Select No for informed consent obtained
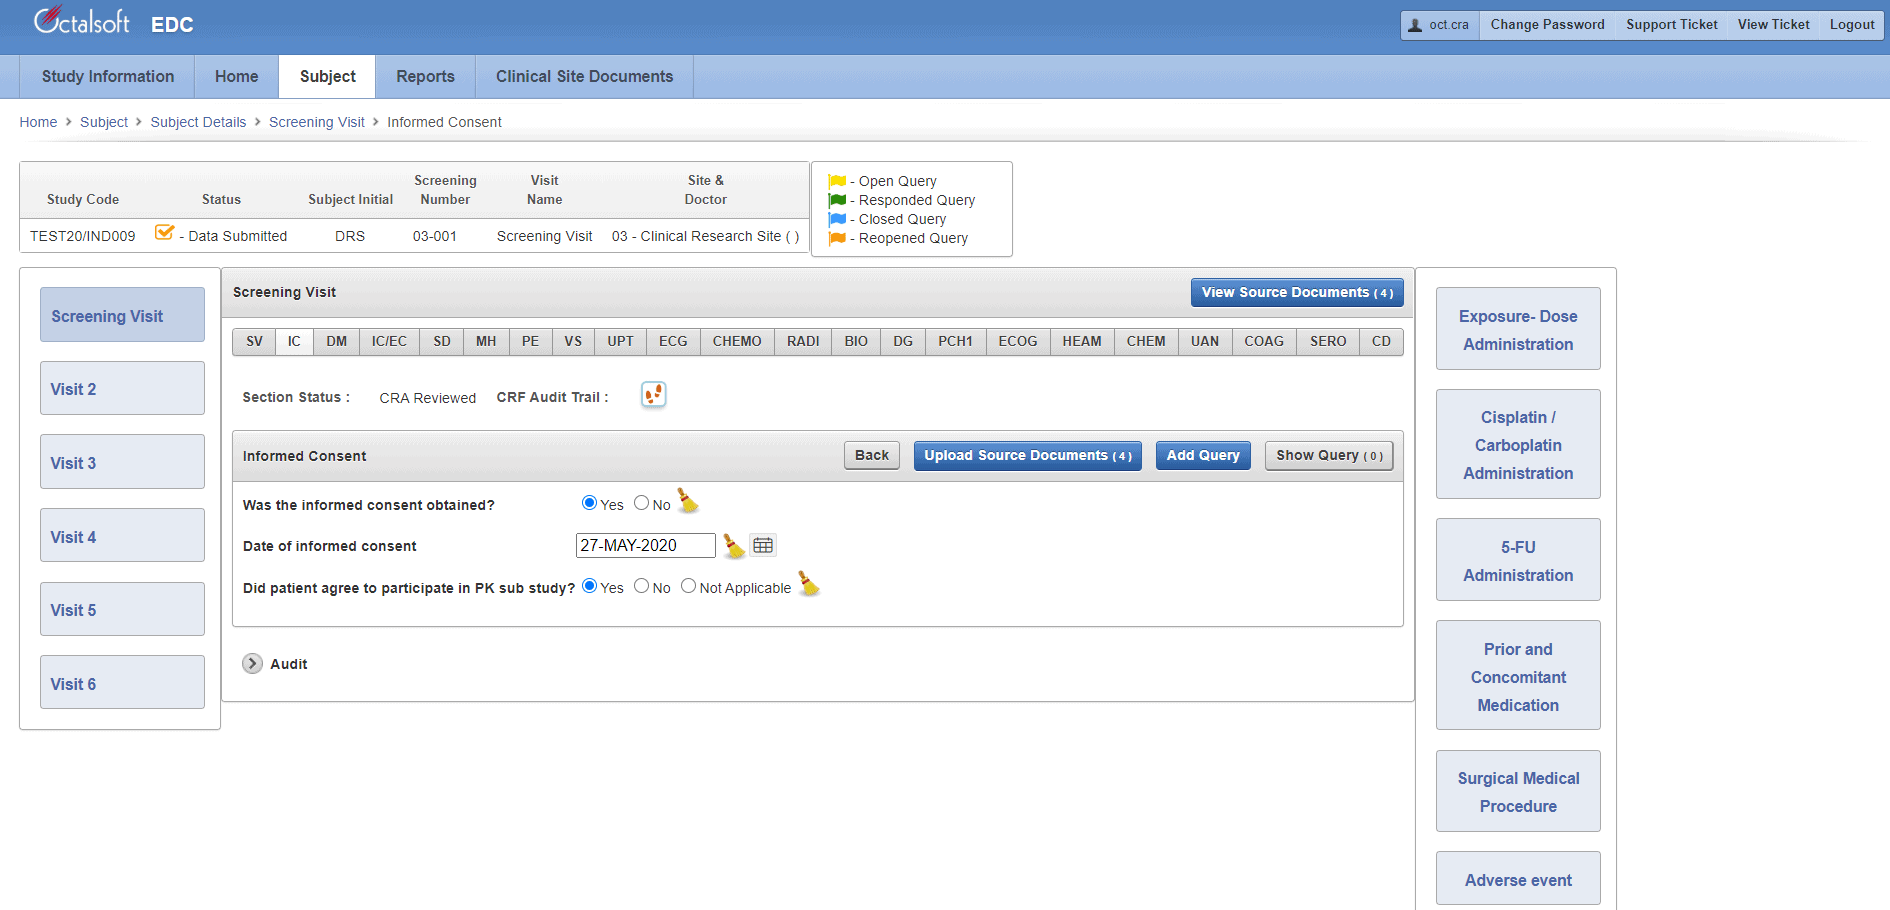 click(x=642, y=503)
